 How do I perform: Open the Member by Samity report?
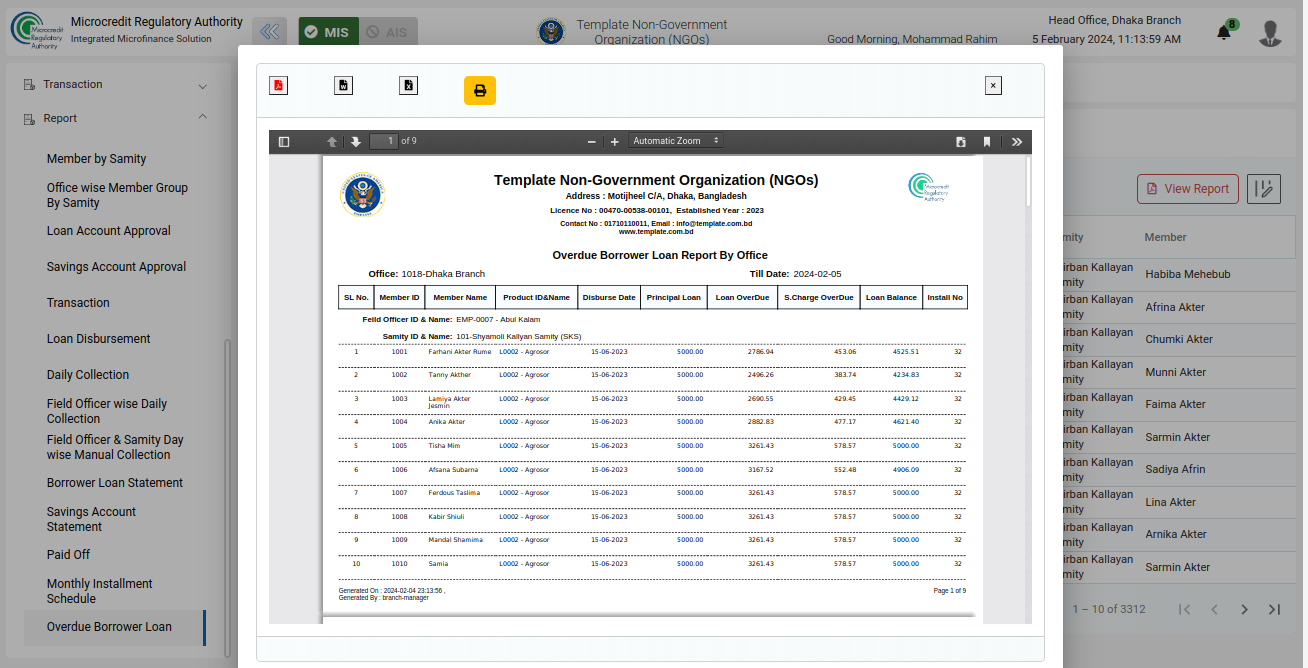(x=97, y=159)
